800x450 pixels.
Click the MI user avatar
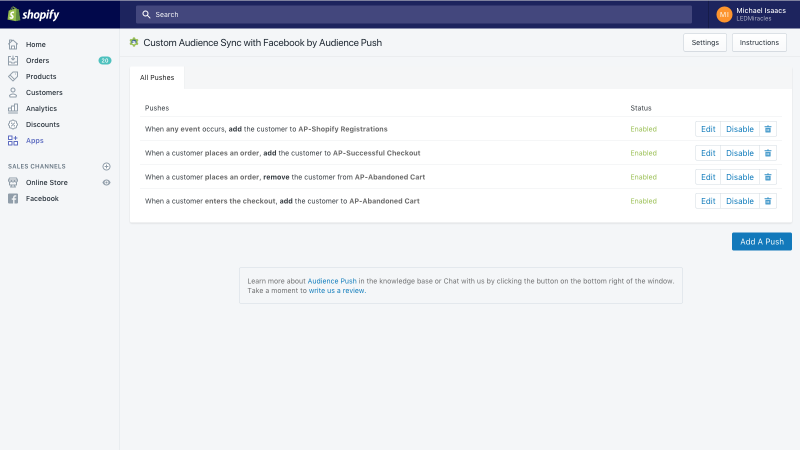pyautogui.click(x=724, y=14)
